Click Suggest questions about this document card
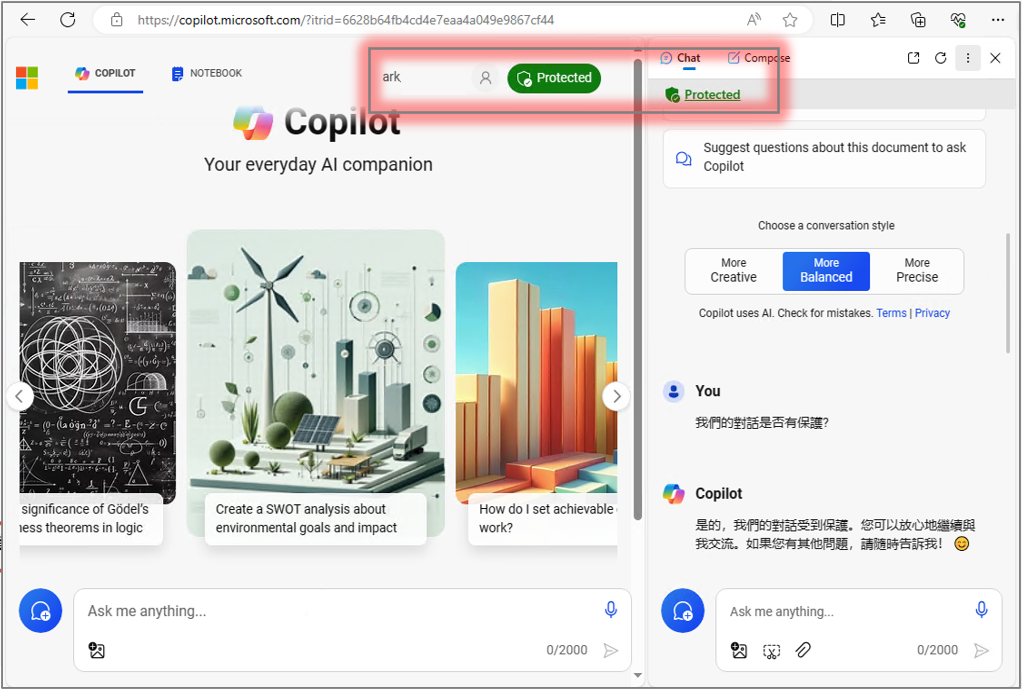The width and height of the screenshot is (1022, 689). (x=824, y=157)
